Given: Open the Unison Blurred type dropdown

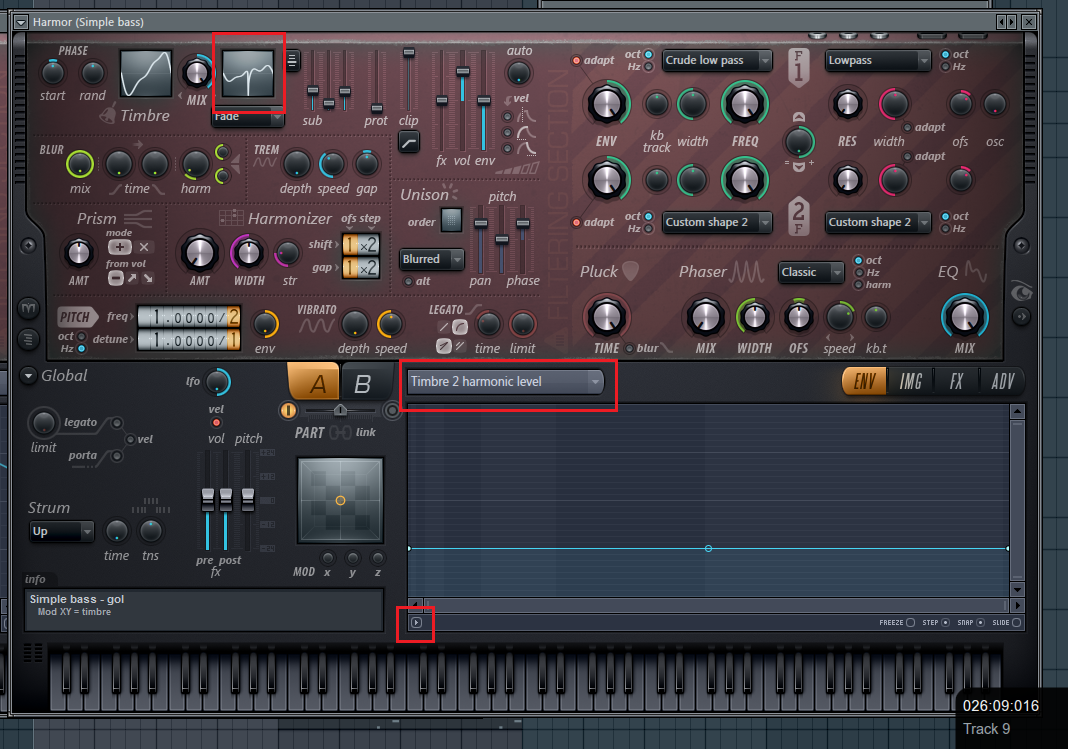Looking at the screenshot, I should pyautogui.click(x=432, y=259).
